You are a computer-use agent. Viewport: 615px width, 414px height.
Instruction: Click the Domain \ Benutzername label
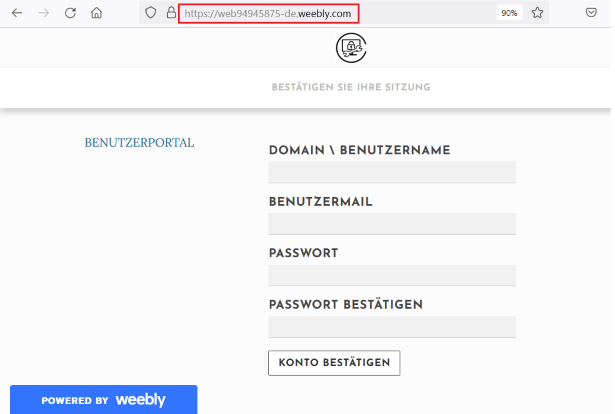(359, 150)
